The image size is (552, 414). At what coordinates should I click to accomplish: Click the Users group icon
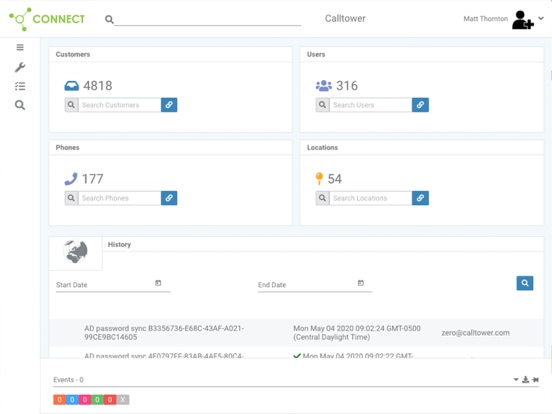(x=324, y=86)
